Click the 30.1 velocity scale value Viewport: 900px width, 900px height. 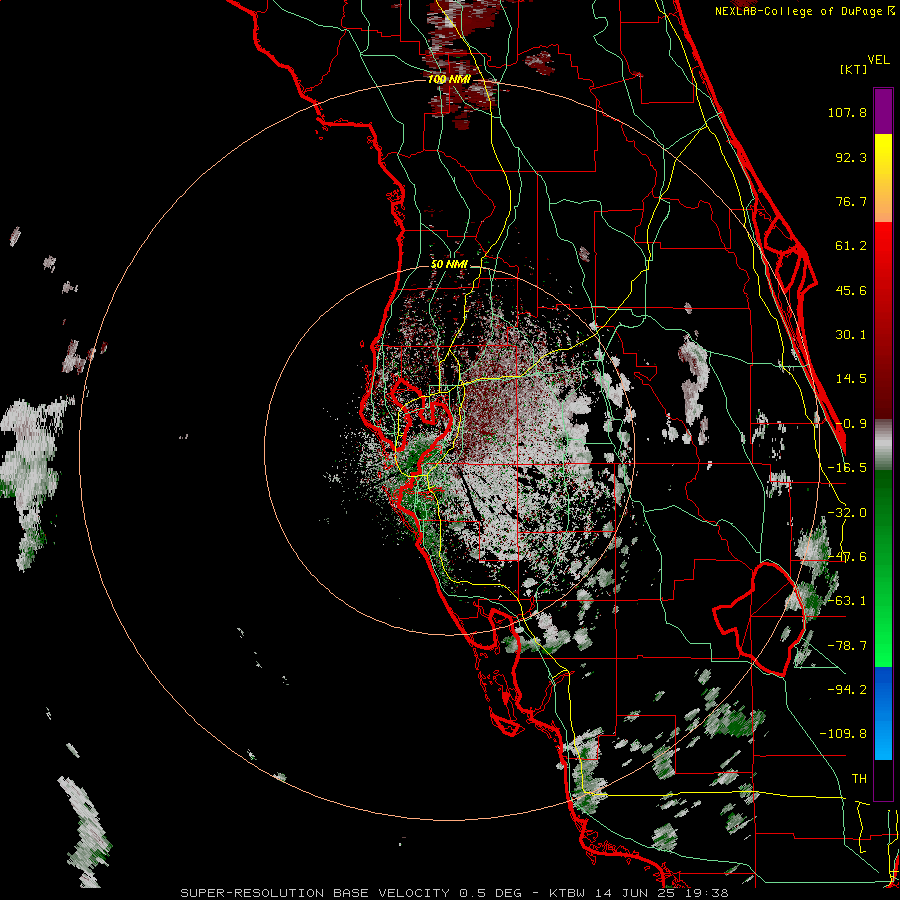[x=851, y=335]
